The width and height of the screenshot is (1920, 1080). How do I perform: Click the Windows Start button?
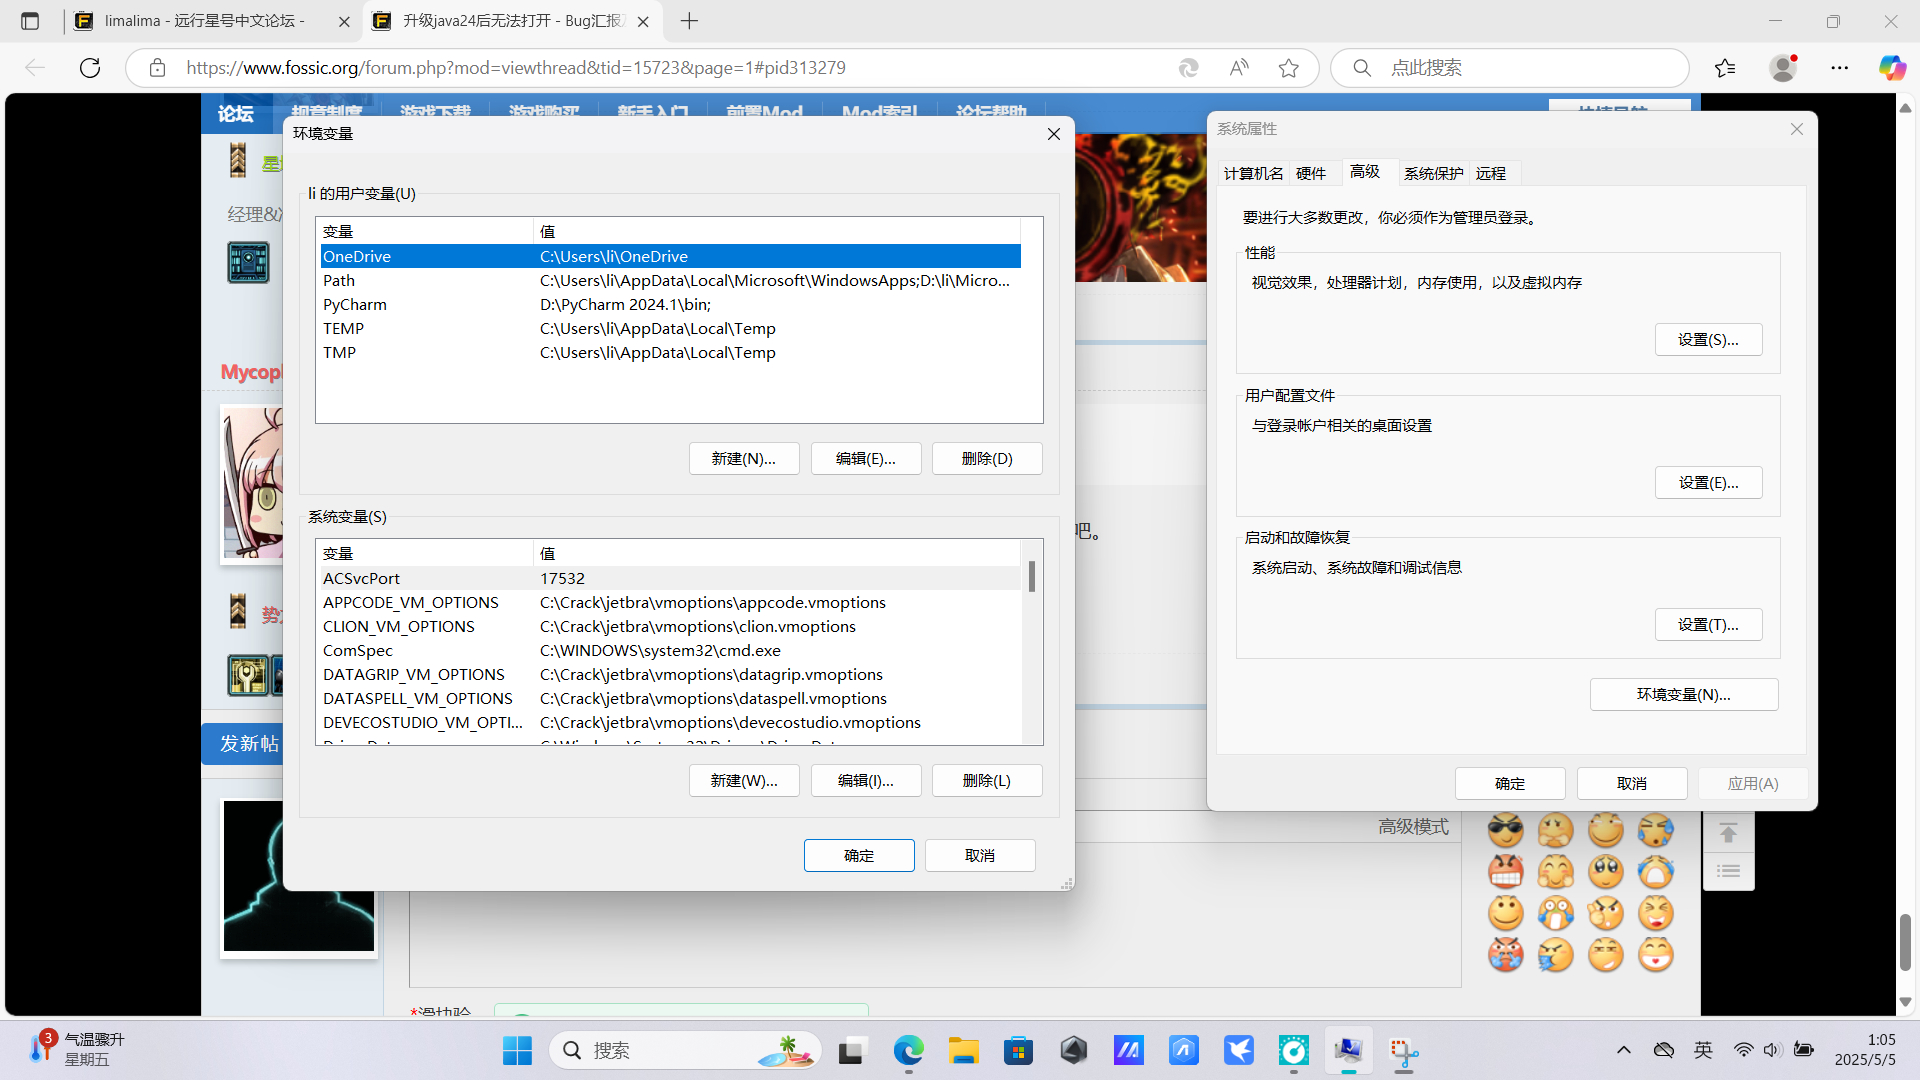[517, 1050]
